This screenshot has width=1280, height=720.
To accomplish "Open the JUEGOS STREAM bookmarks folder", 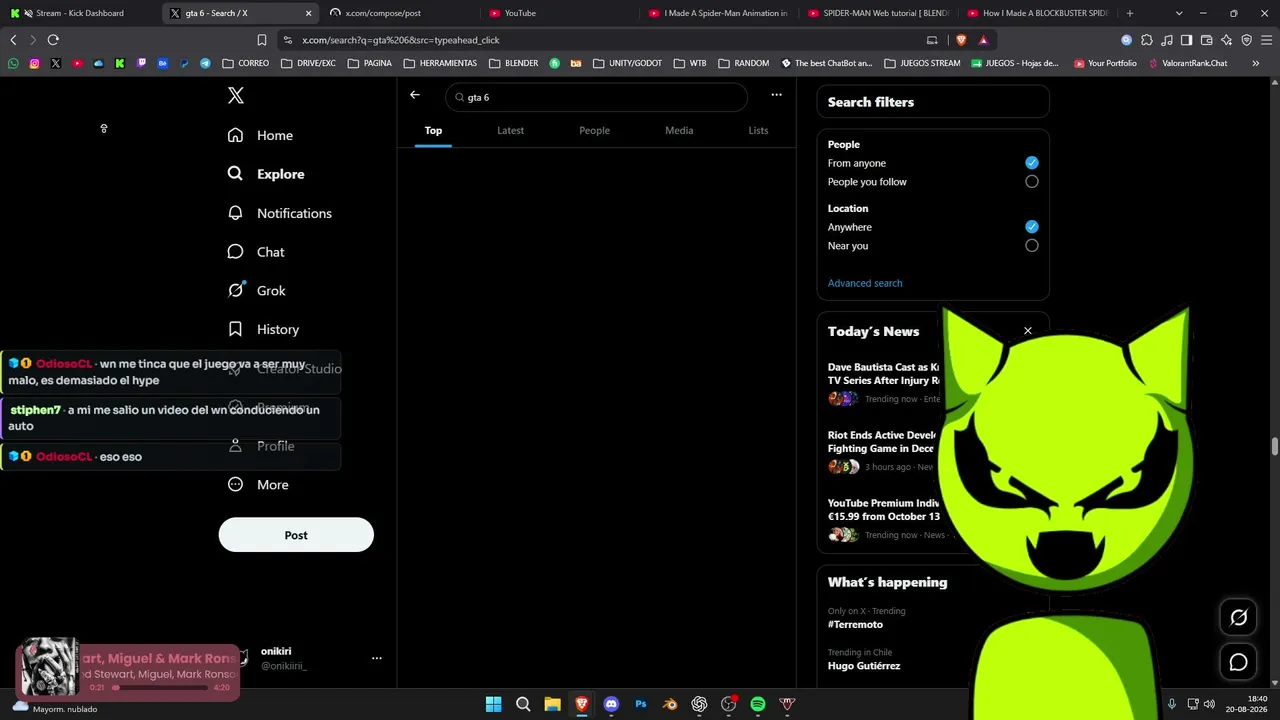I will point(922,63).
